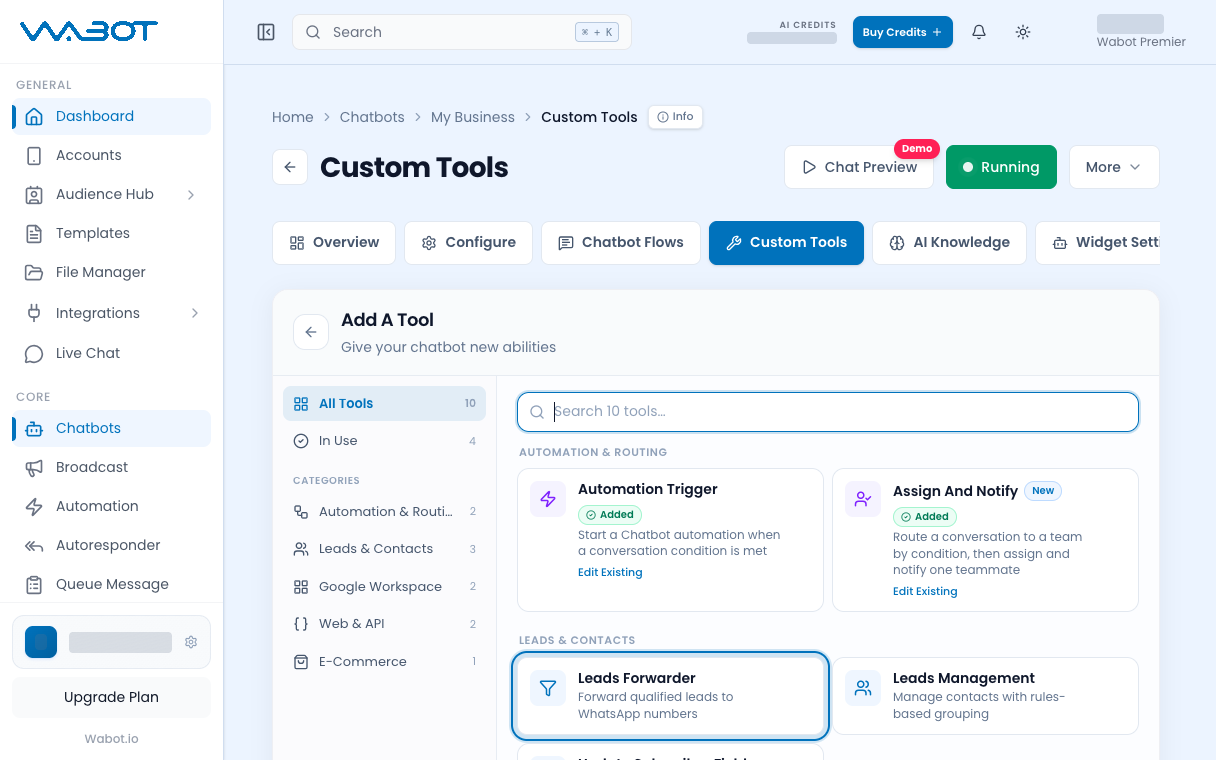Click the Wabot Premier account menu
Image resolution: width=1216 pixels, height=760 pixels.
1140,32
